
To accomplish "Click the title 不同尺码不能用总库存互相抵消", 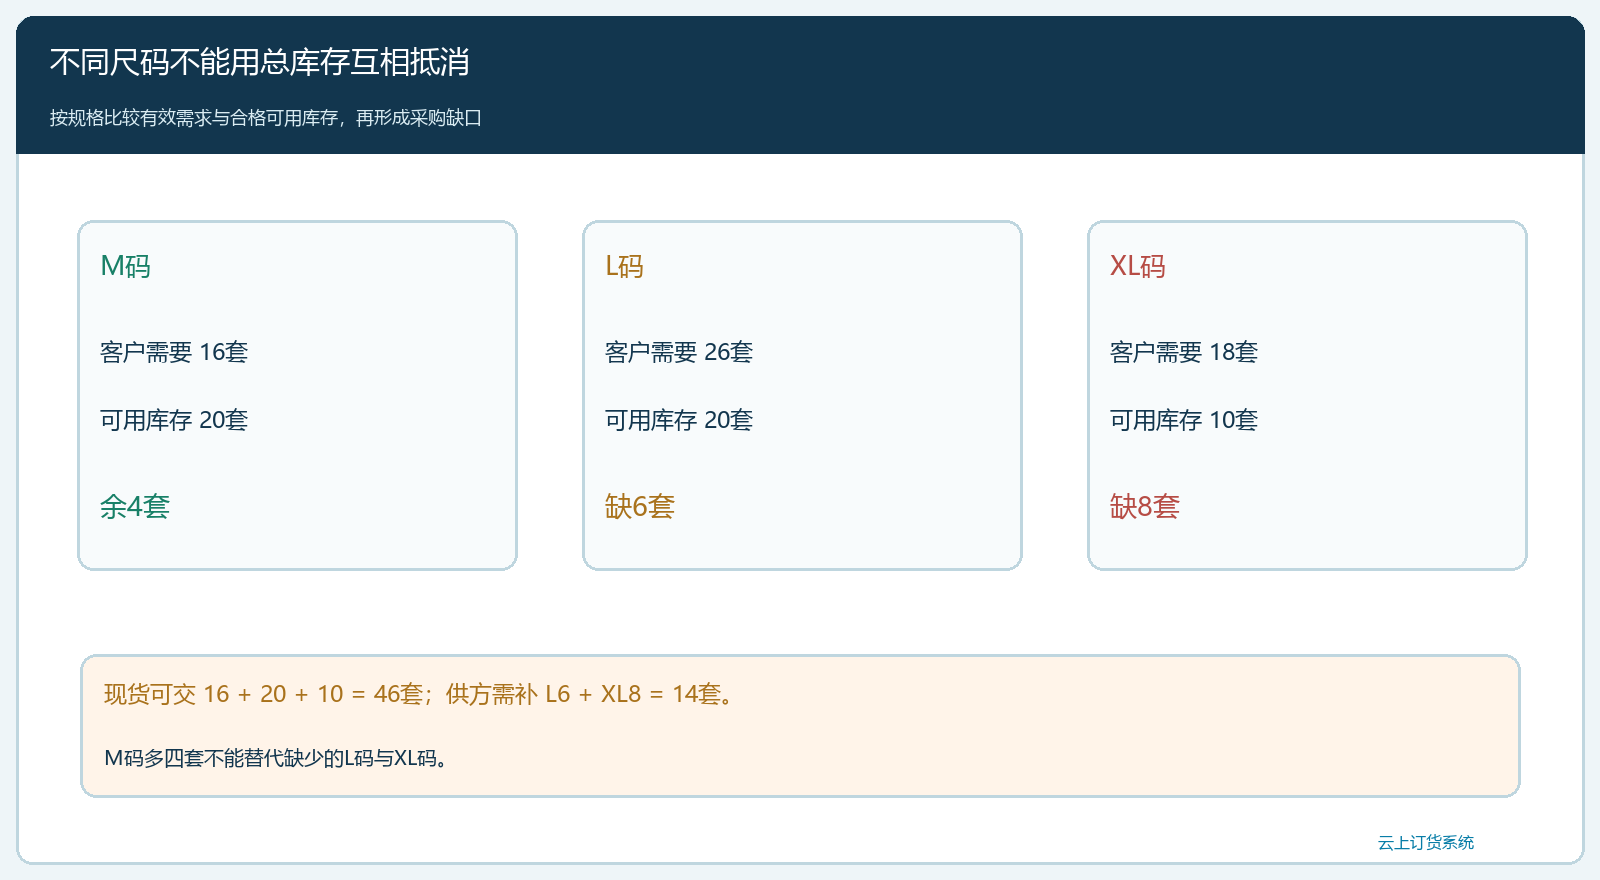I will [x=260, y=62].
